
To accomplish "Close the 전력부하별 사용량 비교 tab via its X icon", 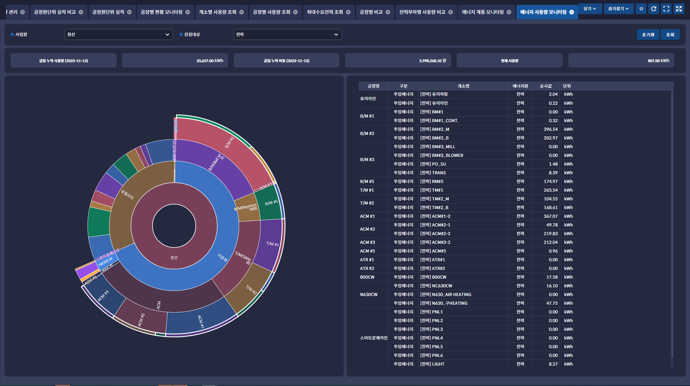I will tap(451, 12).
